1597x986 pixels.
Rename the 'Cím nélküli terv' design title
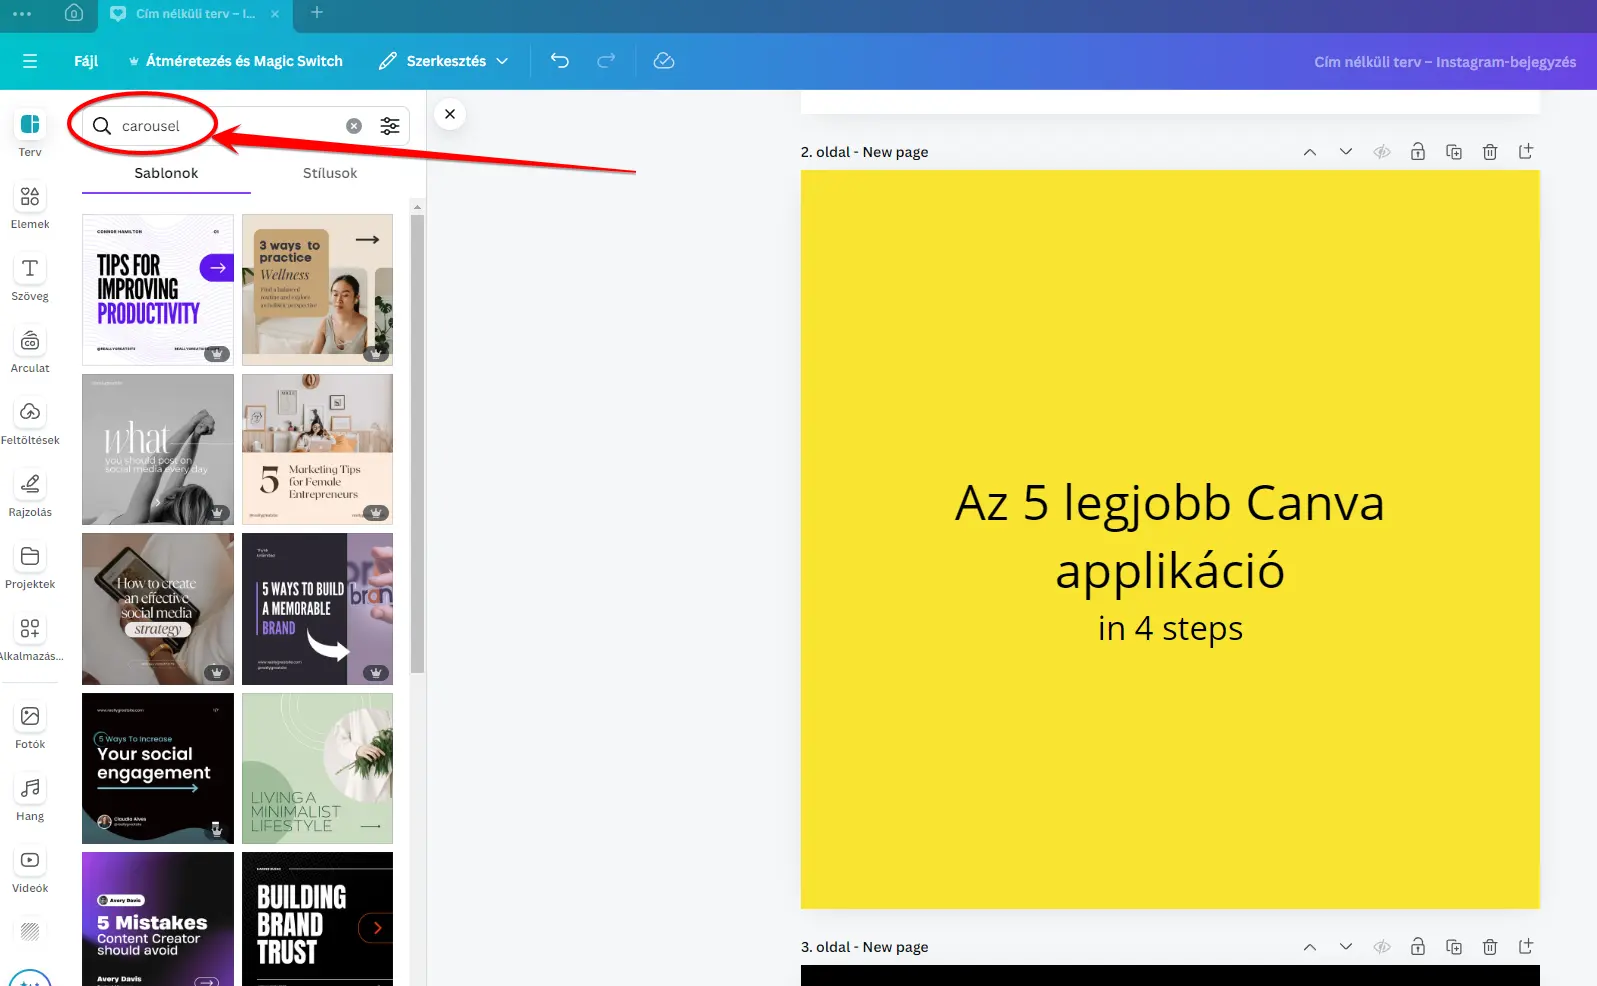[1444, 62]
